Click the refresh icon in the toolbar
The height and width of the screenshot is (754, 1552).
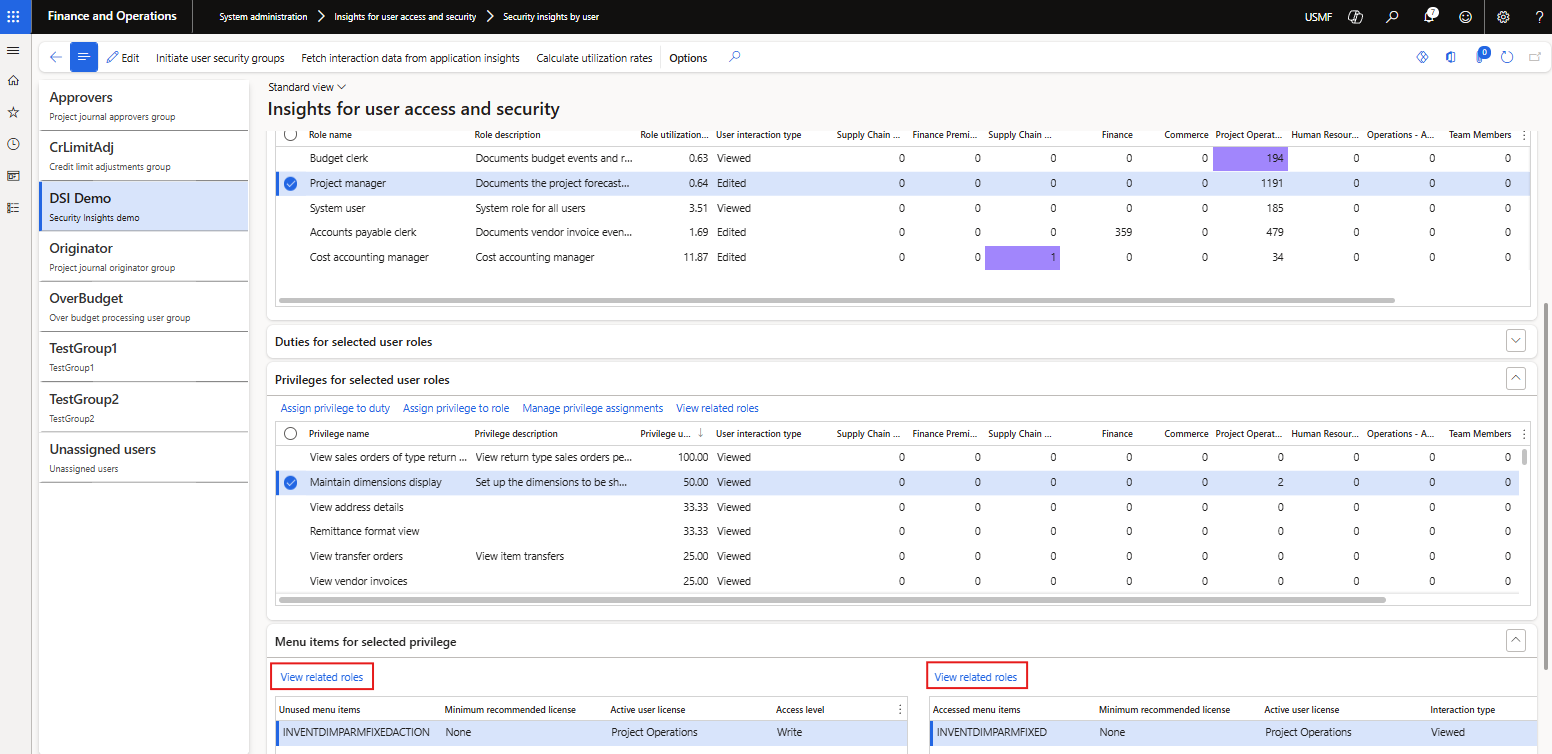pos(1507,58)
